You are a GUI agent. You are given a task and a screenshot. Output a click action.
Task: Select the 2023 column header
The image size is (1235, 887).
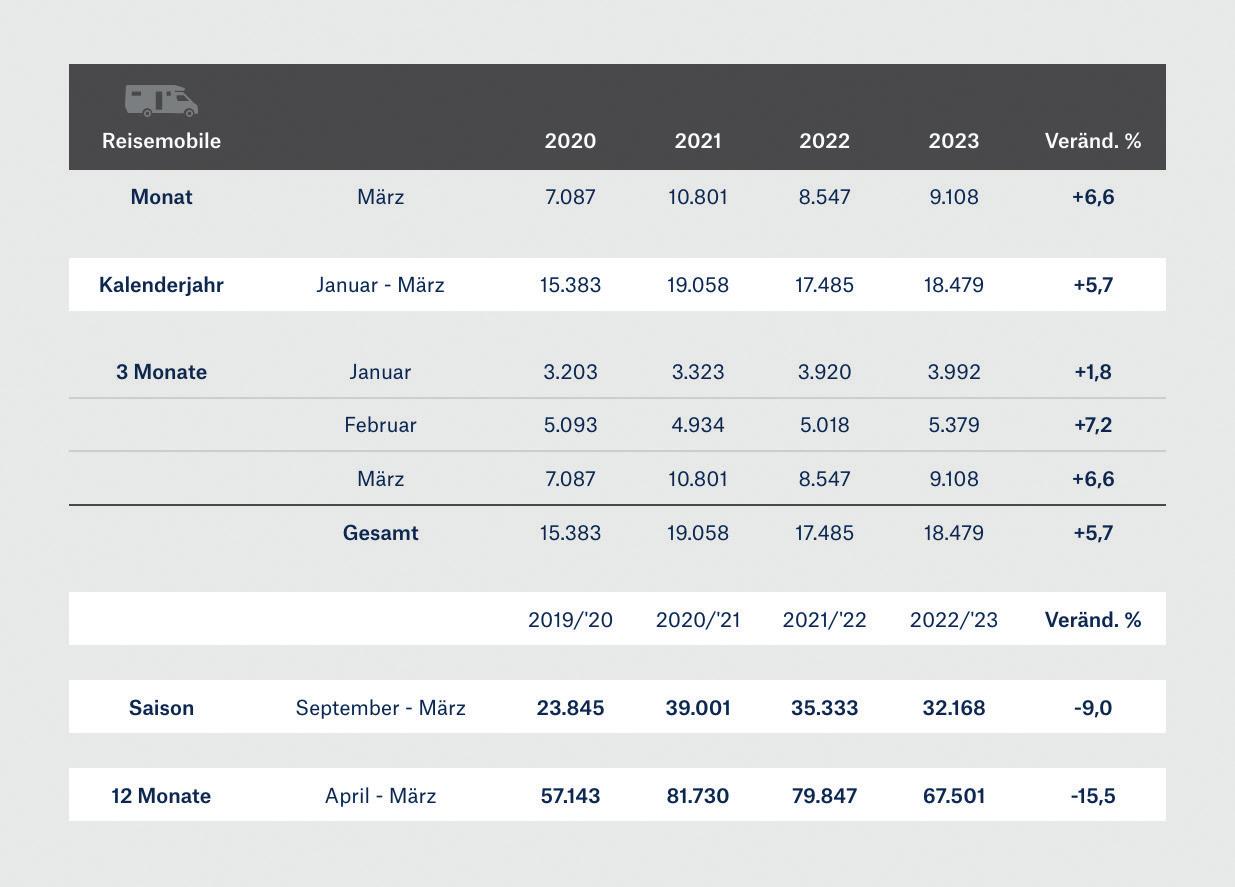[x=953, y=141]
